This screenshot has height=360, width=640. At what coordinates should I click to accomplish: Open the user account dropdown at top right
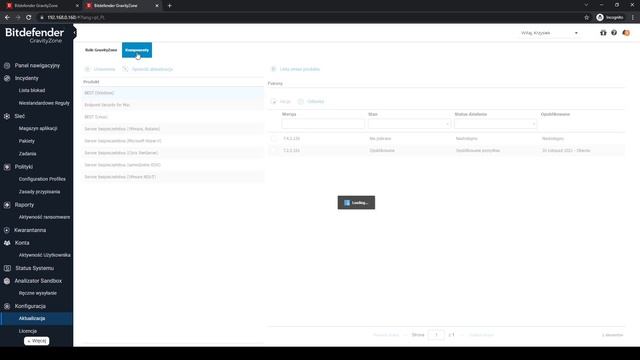549,33
